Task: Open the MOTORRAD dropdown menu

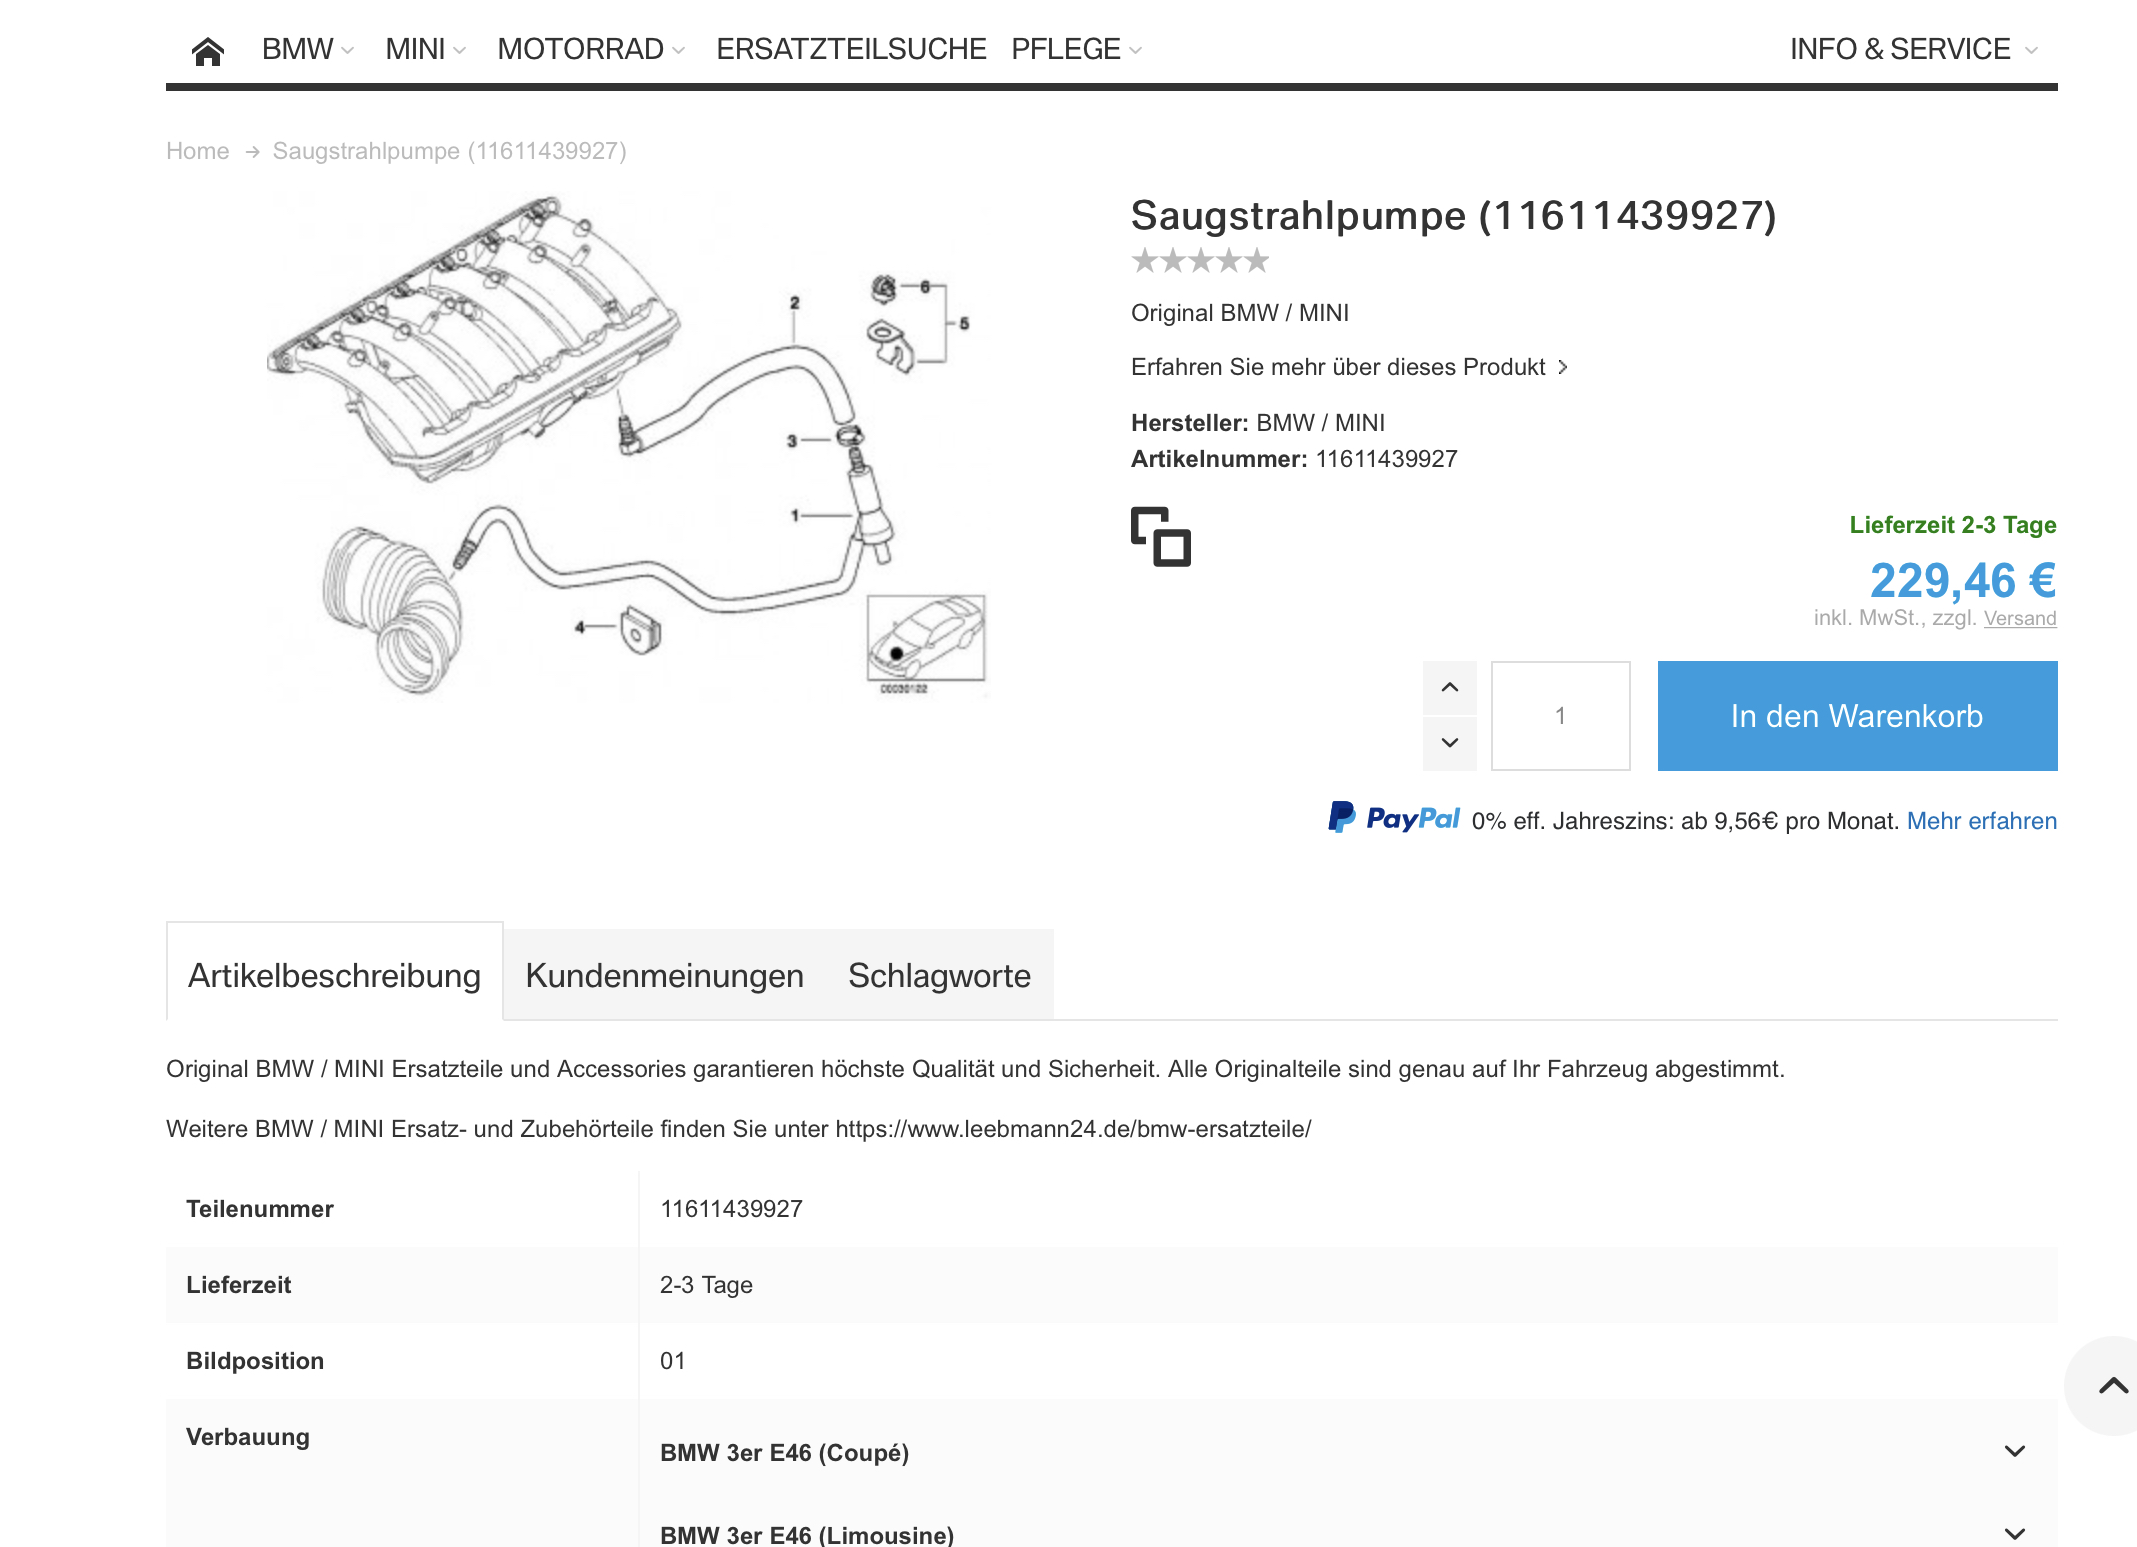Action: point(591,49)
